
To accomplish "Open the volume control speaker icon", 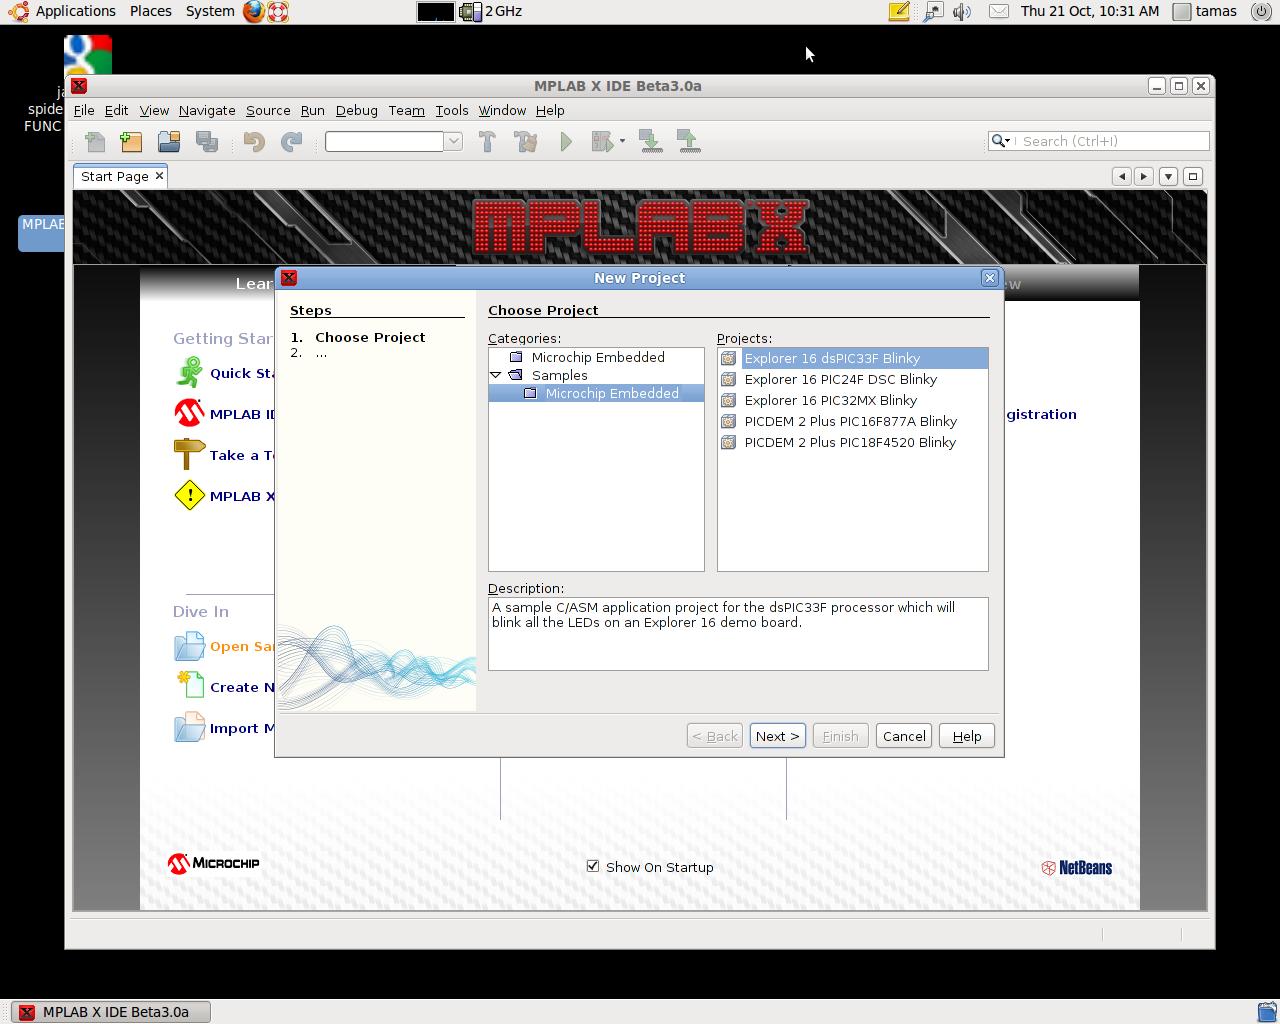I will pos(962,11).
